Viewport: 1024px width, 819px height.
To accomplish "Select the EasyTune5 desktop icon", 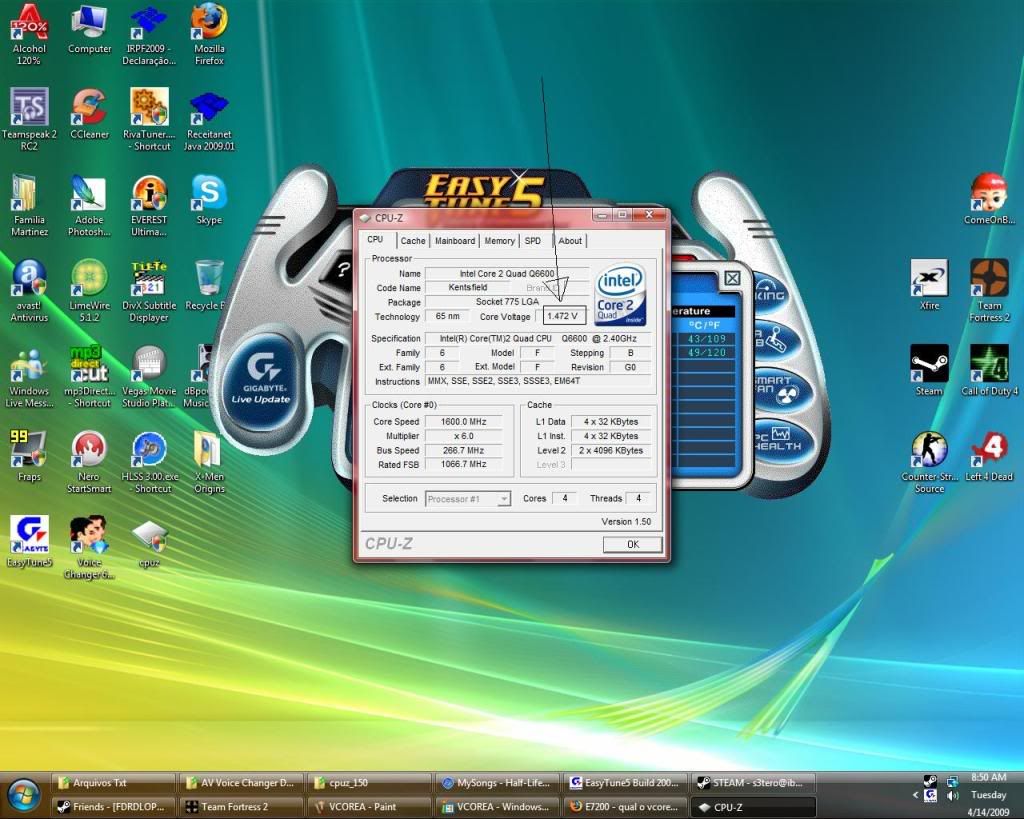I will [29, 542].
